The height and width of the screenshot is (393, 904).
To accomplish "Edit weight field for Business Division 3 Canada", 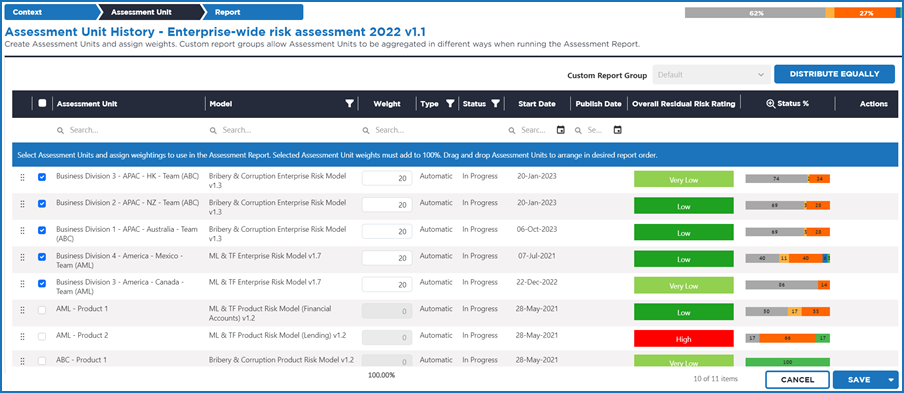I will point(387,284).
